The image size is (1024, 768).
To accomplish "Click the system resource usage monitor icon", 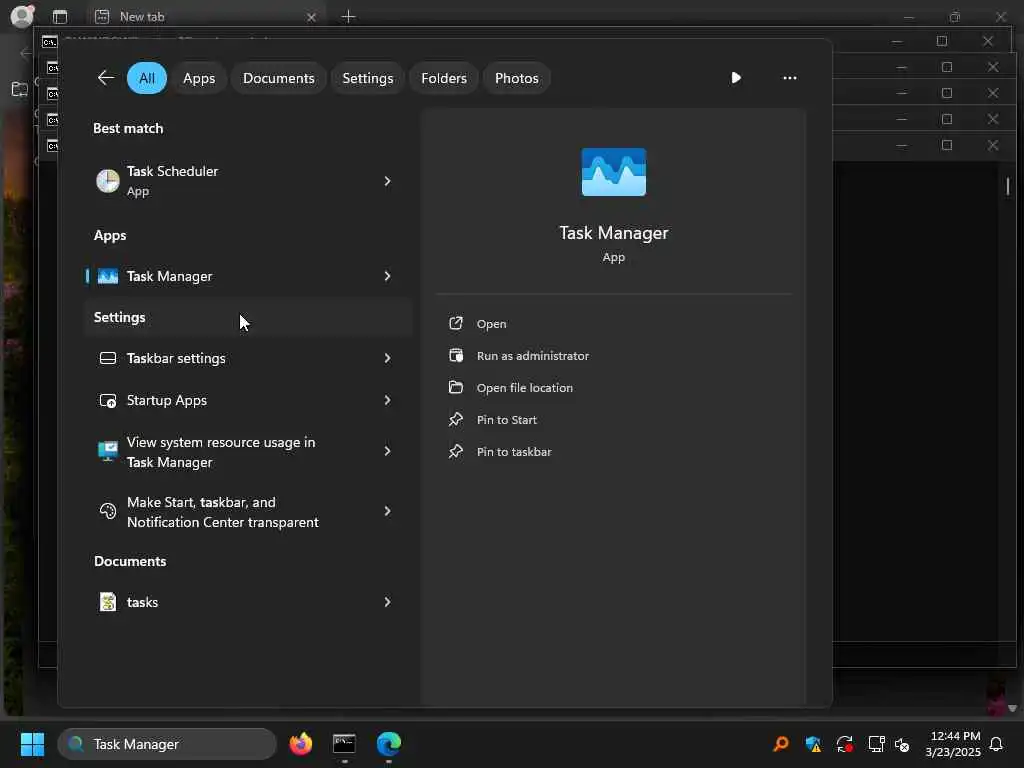I will [108, 451].
